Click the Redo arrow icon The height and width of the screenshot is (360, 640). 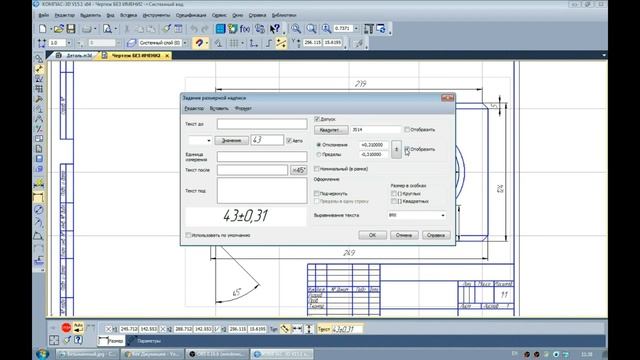click(x=205, y=29)
